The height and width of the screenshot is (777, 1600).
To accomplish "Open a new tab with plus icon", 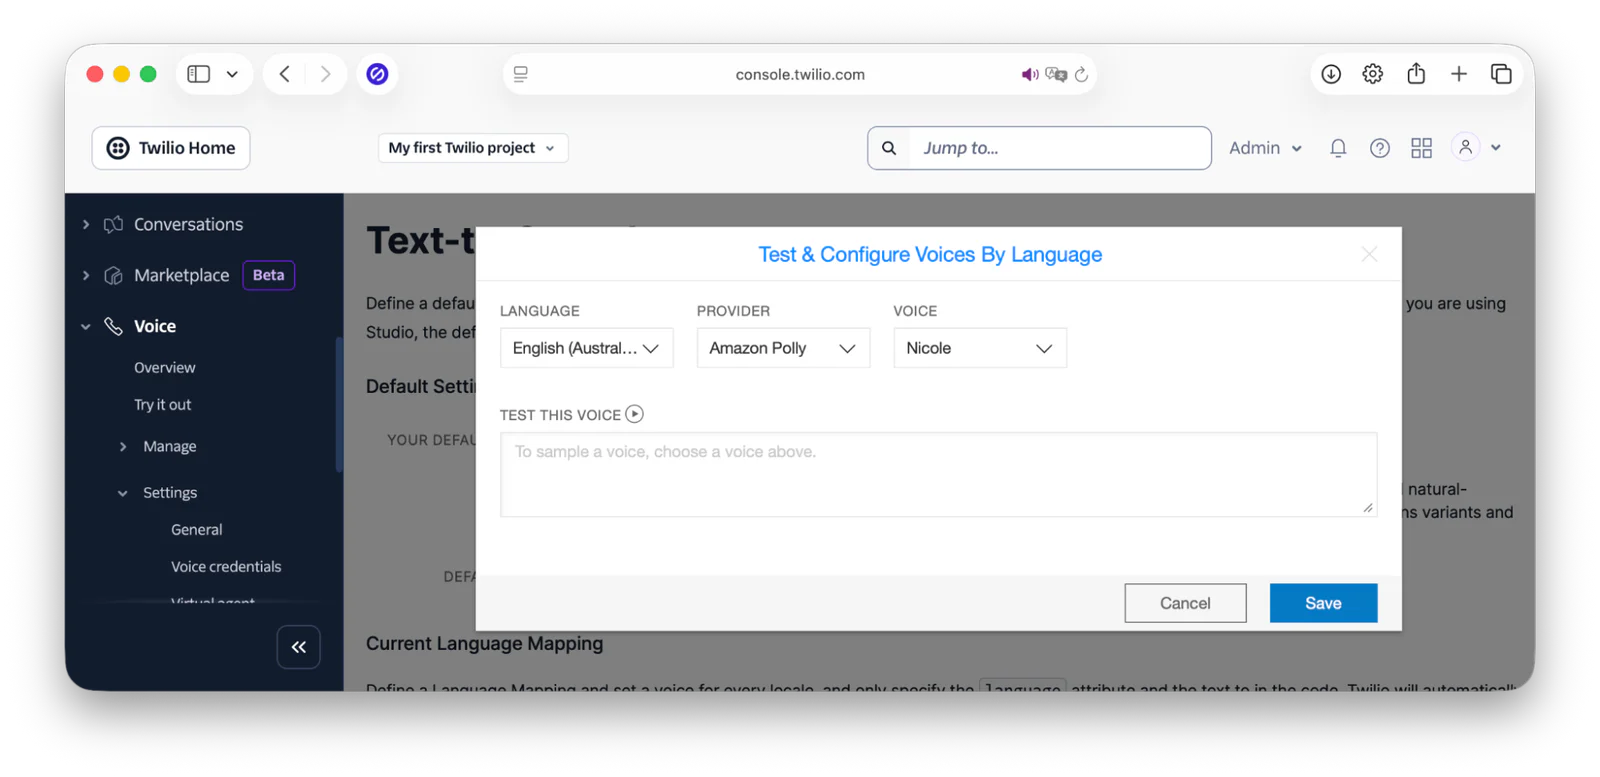I will click(x=1459, y=74).
